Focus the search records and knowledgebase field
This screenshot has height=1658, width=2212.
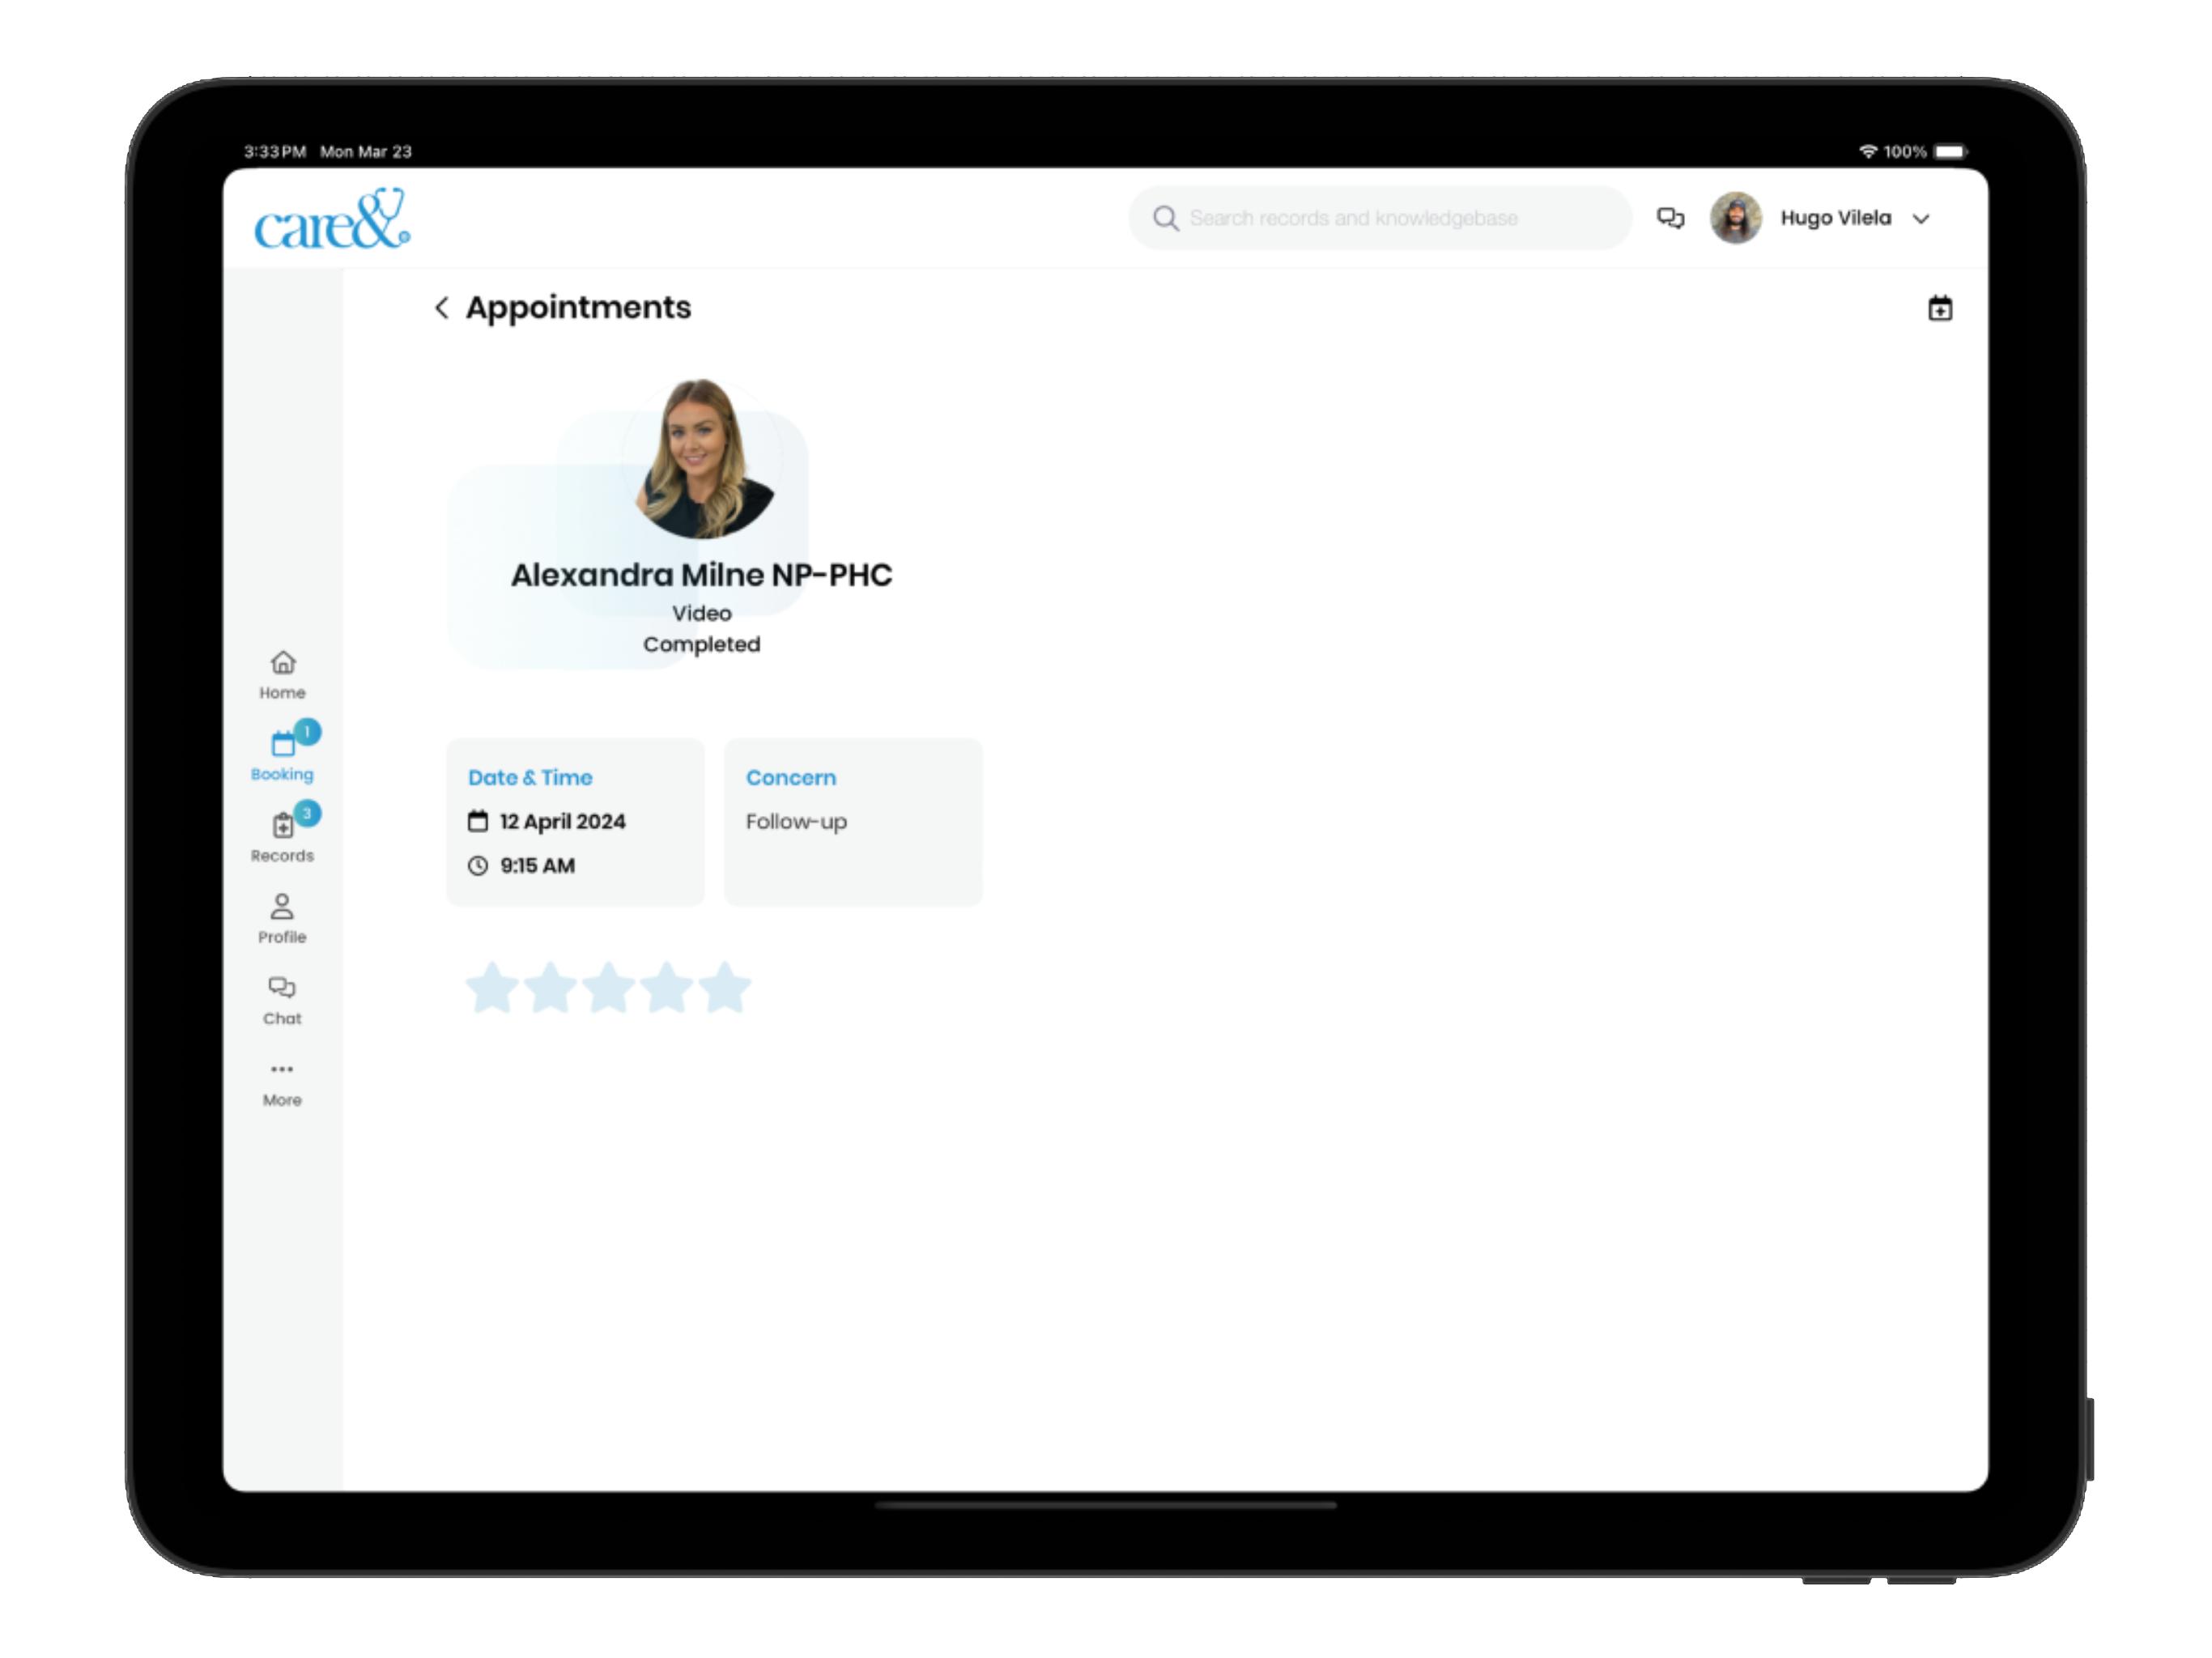pos(1379,218)
